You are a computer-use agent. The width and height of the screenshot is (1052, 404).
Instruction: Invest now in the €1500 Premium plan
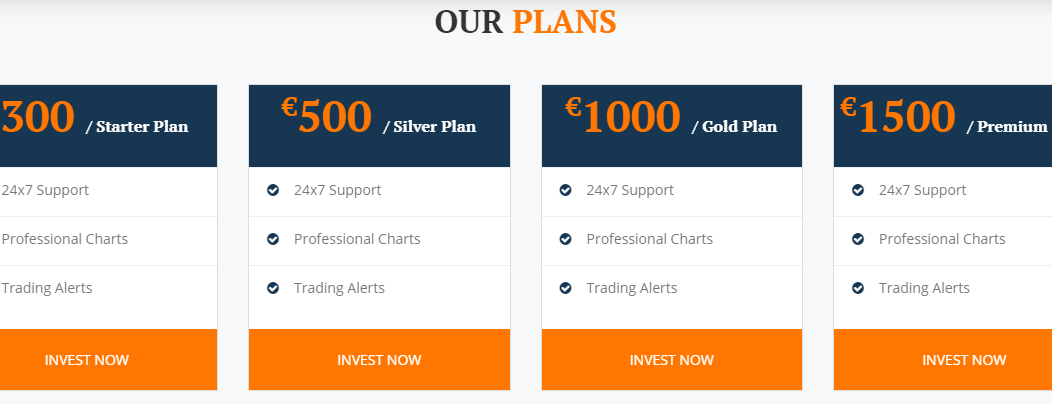click(943, 360)
